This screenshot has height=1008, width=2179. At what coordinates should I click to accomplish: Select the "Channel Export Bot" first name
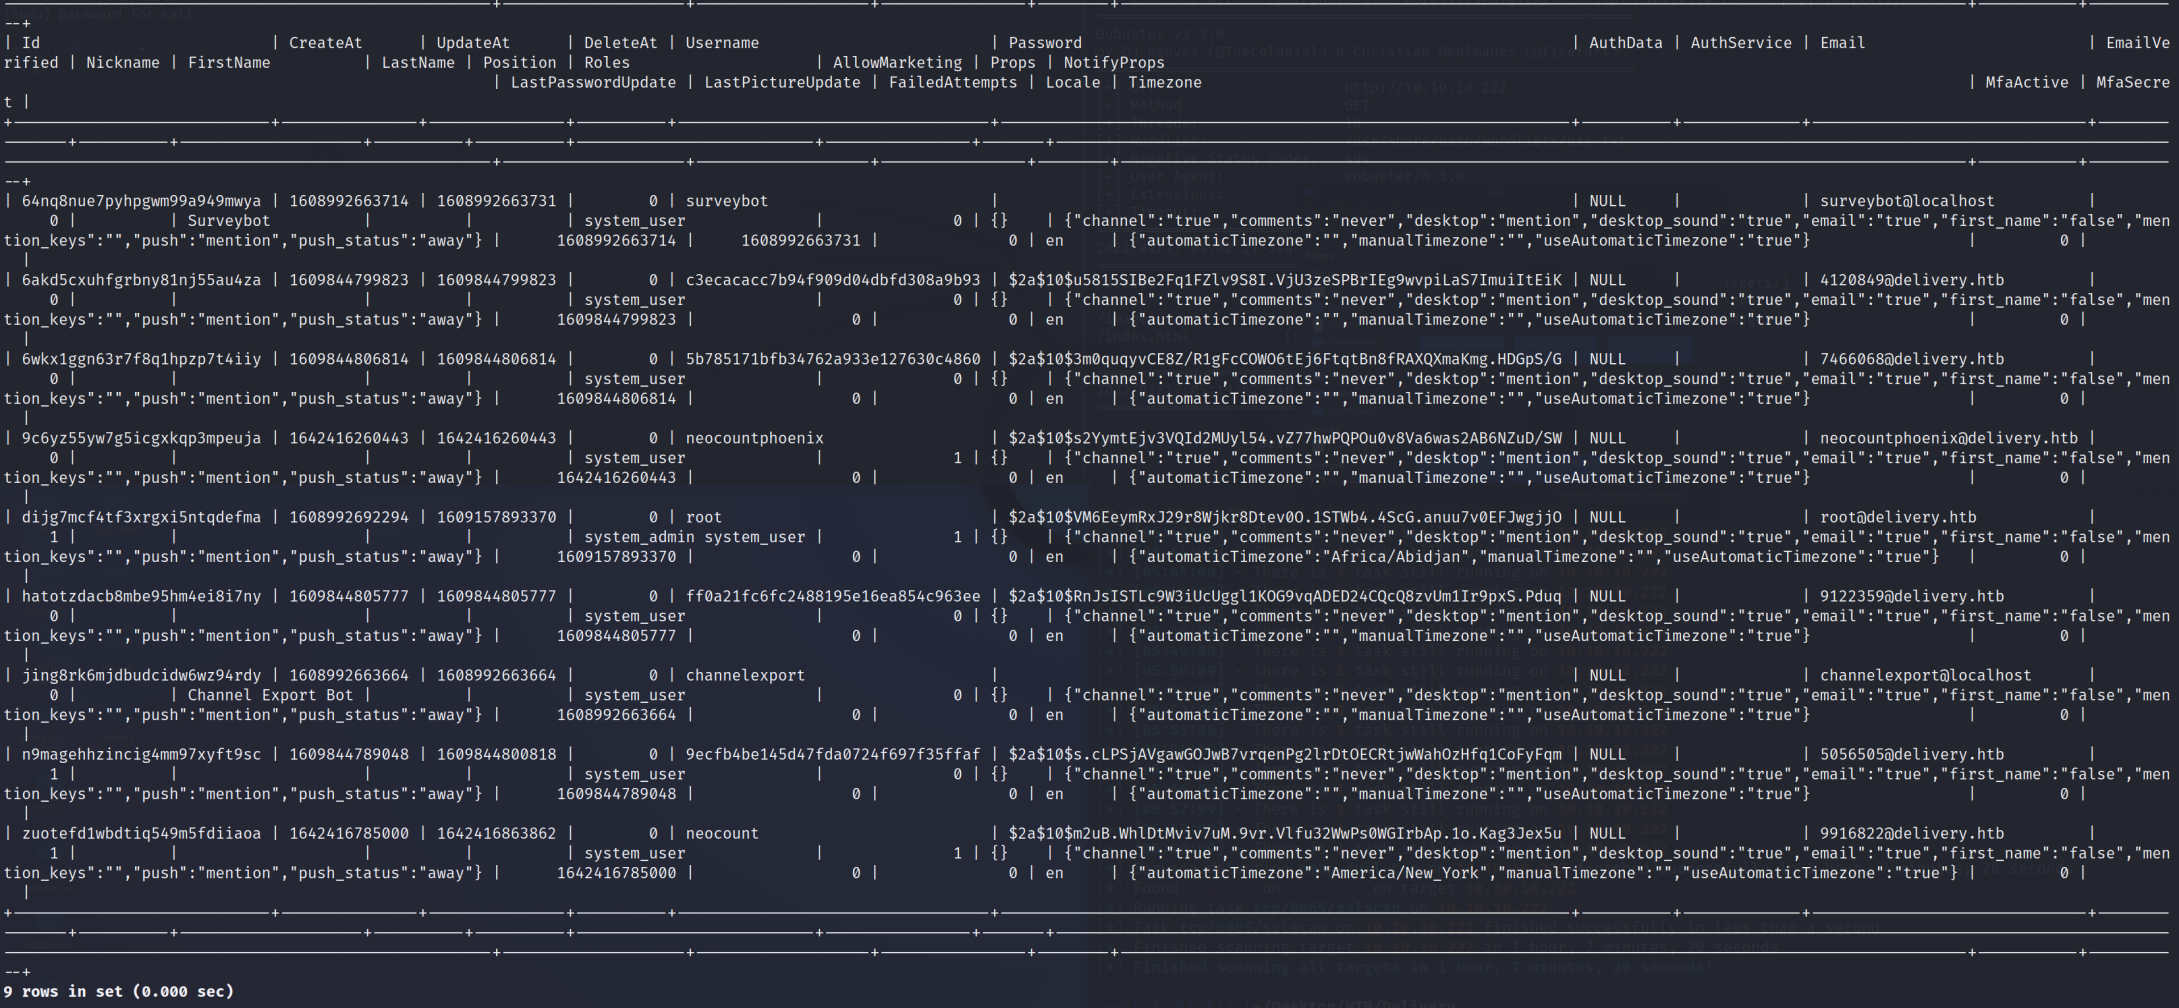click(x=270, y=695)
